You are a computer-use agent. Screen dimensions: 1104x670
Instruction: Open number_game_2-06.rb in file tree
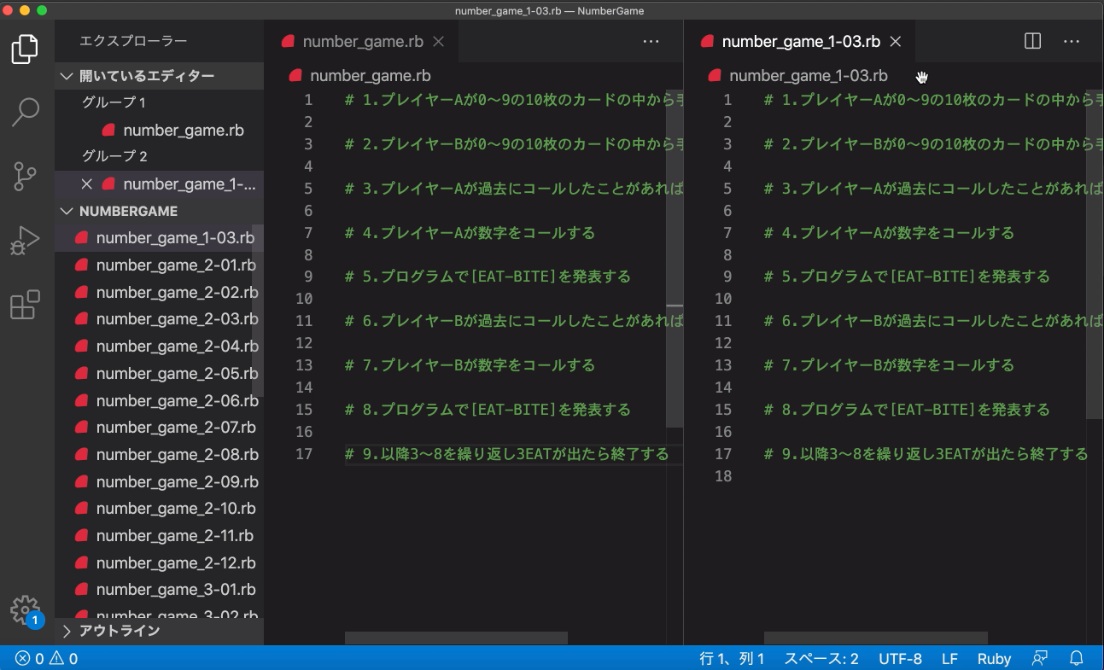tap(159, 400)
